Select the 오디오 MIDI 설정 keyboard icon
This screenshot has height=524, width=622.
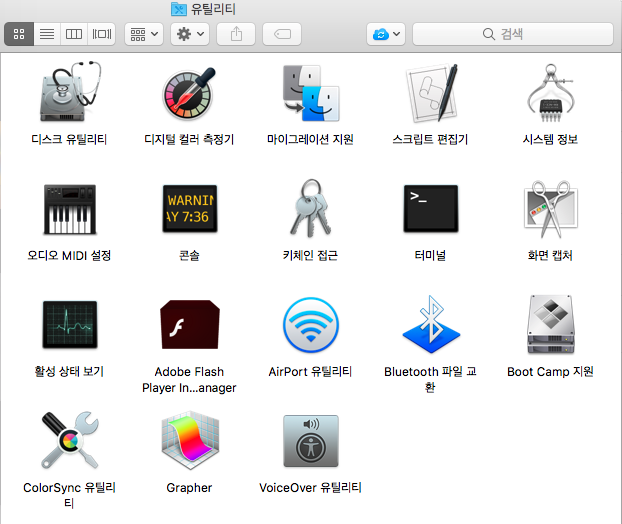(70, 209)
